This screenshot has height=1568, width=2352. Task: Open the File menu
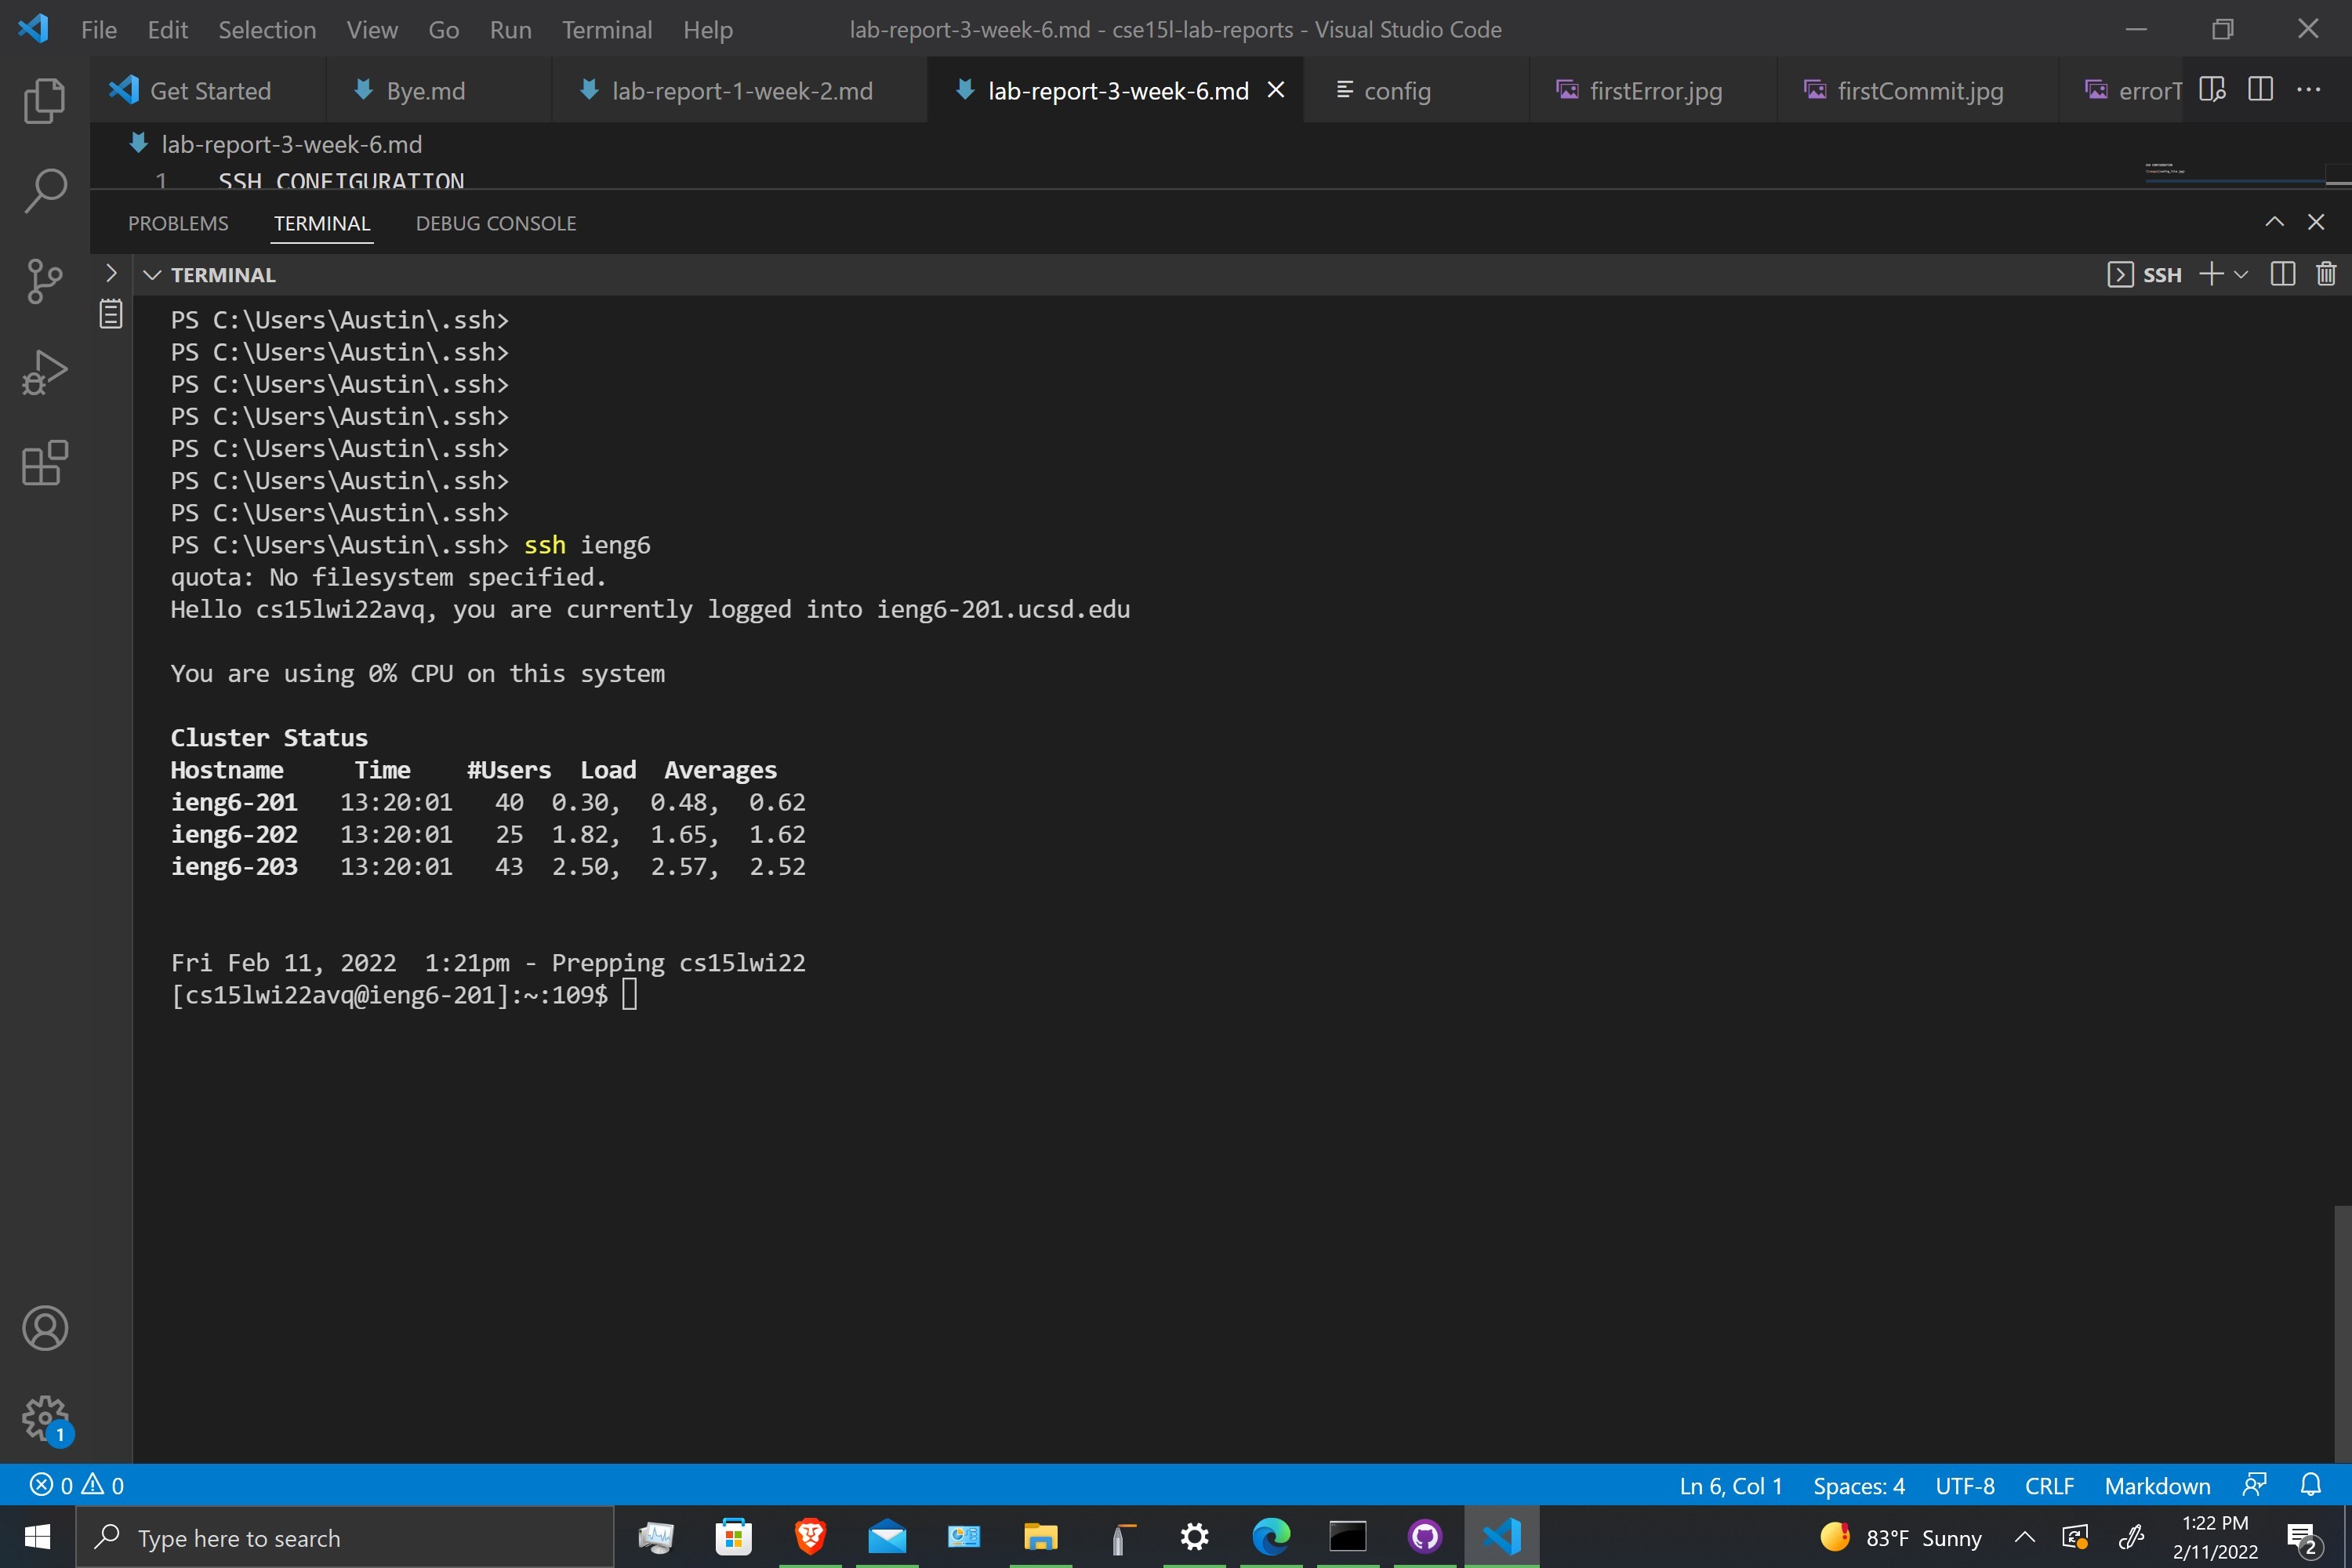(98, 30)
